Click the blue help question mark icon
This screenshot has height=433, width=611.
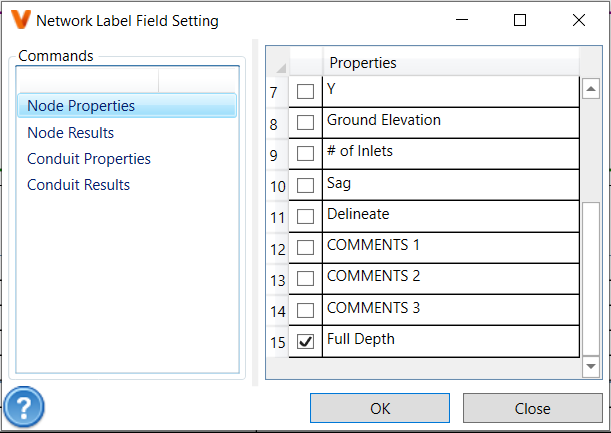22,408
